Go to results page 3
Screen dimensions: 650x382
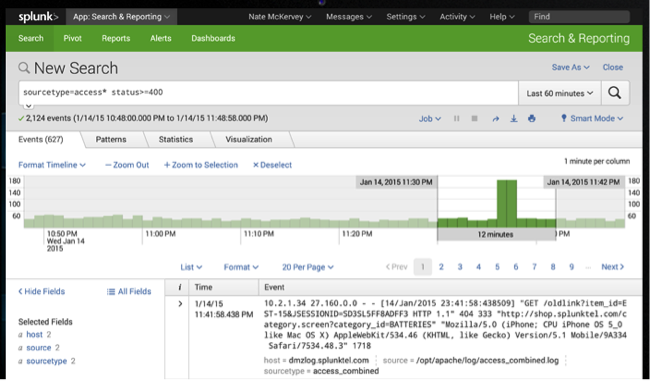click(460, 267)
